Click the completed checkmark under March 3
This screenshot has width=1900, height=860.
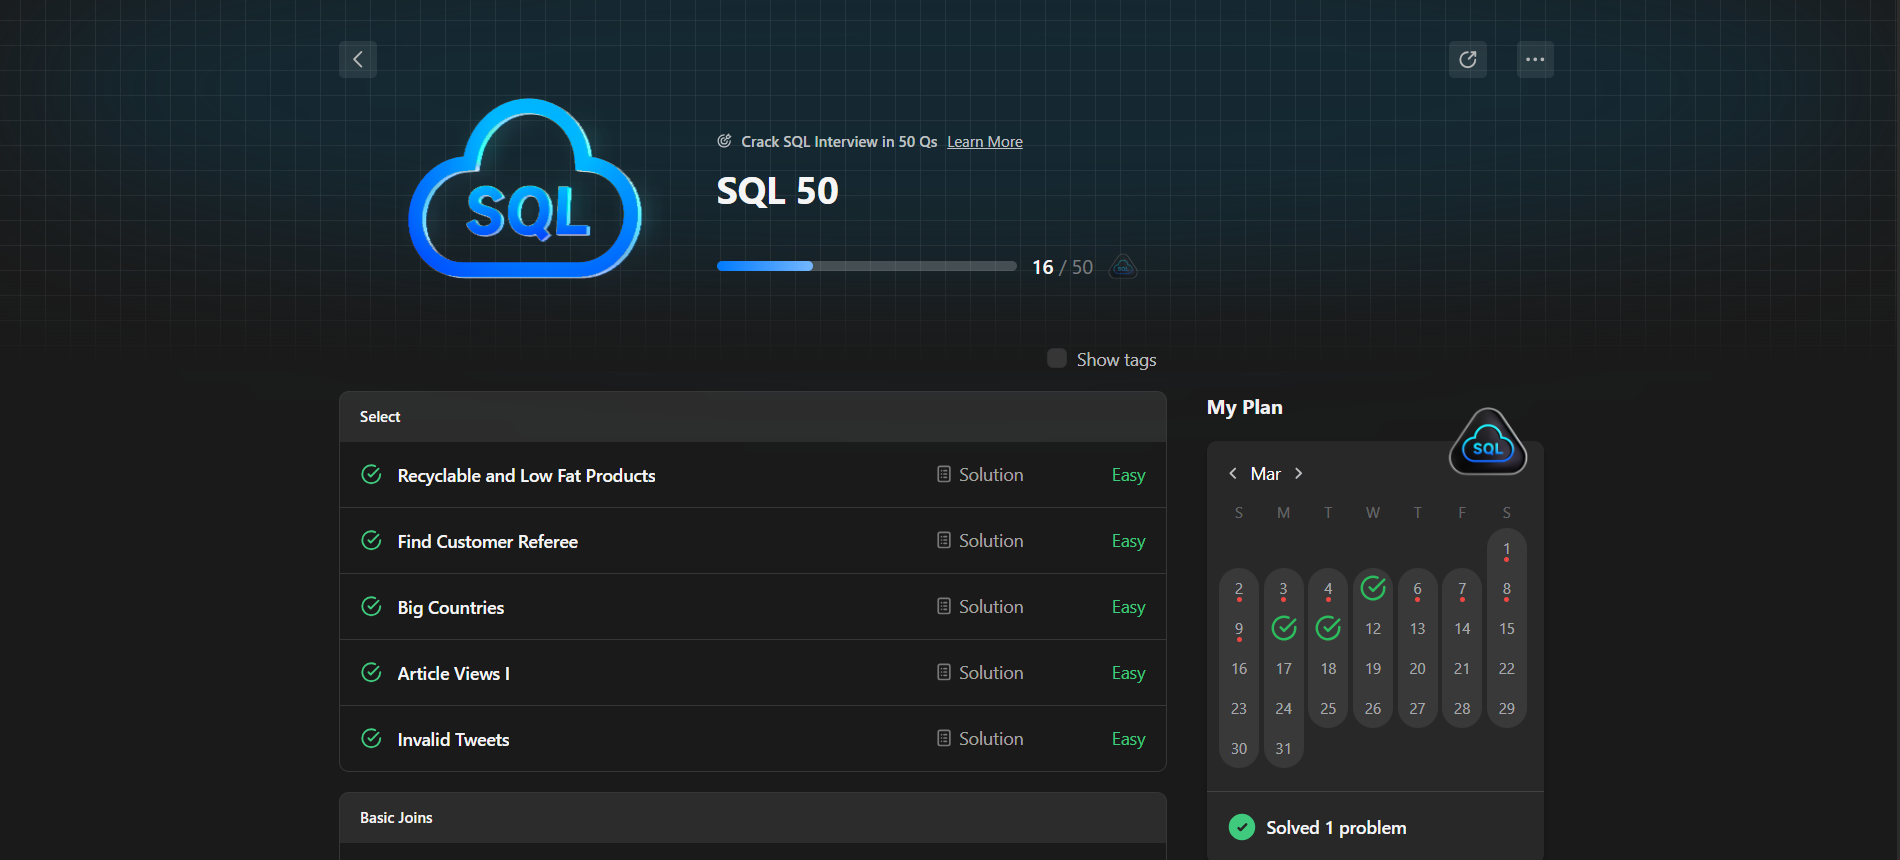[1284, 628]
